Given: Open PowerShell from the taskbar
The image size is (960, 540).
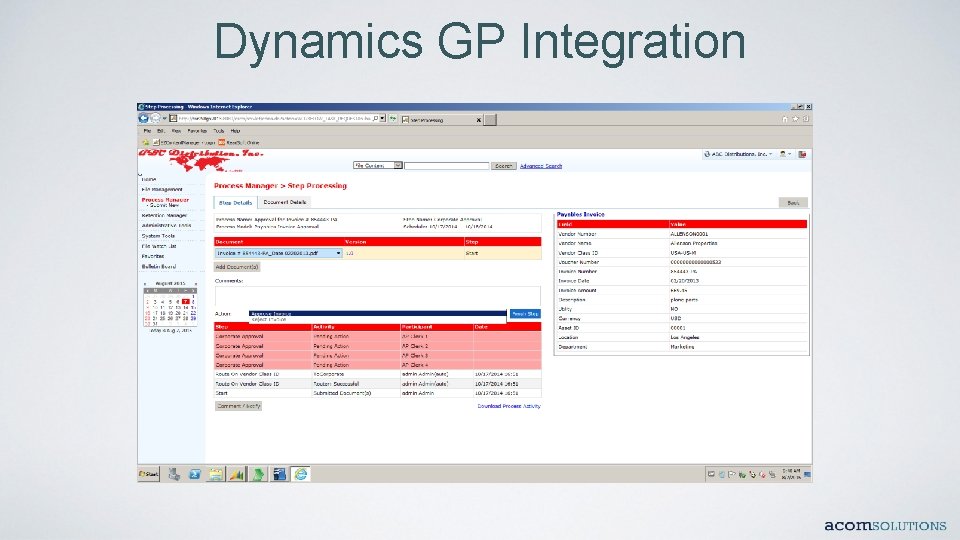Looking at the screenshot, I should [195, 474].
